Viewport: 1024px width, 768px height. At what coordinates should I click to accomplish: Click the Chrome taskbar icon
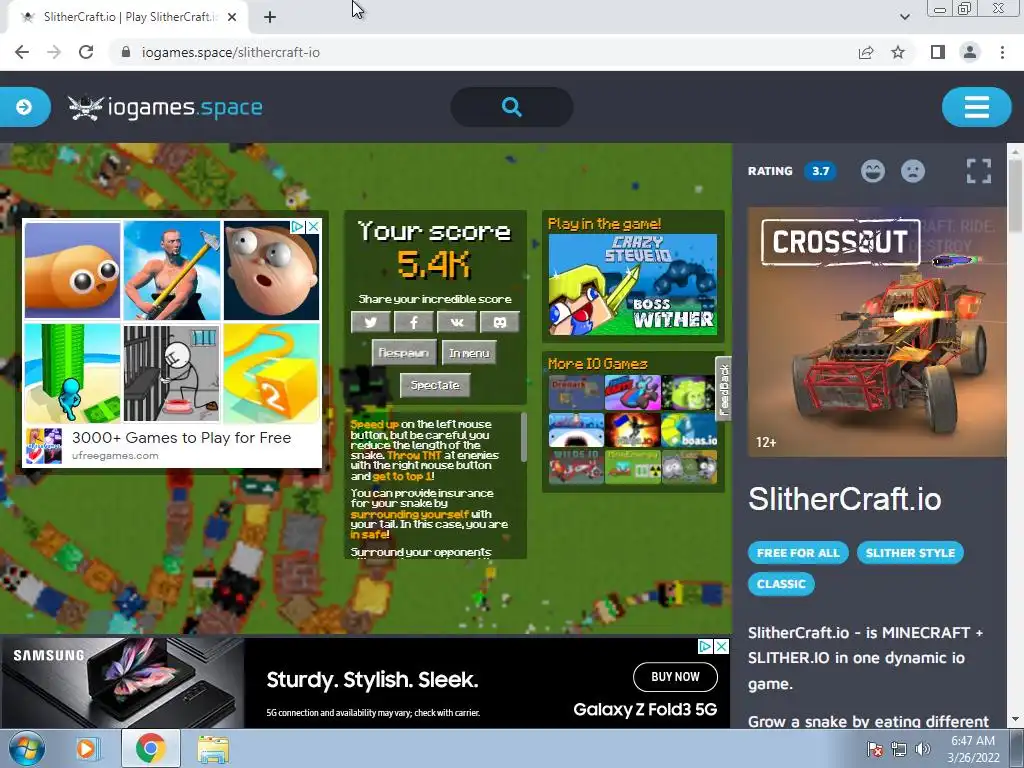pyautogui.click(x=150, y=748)
